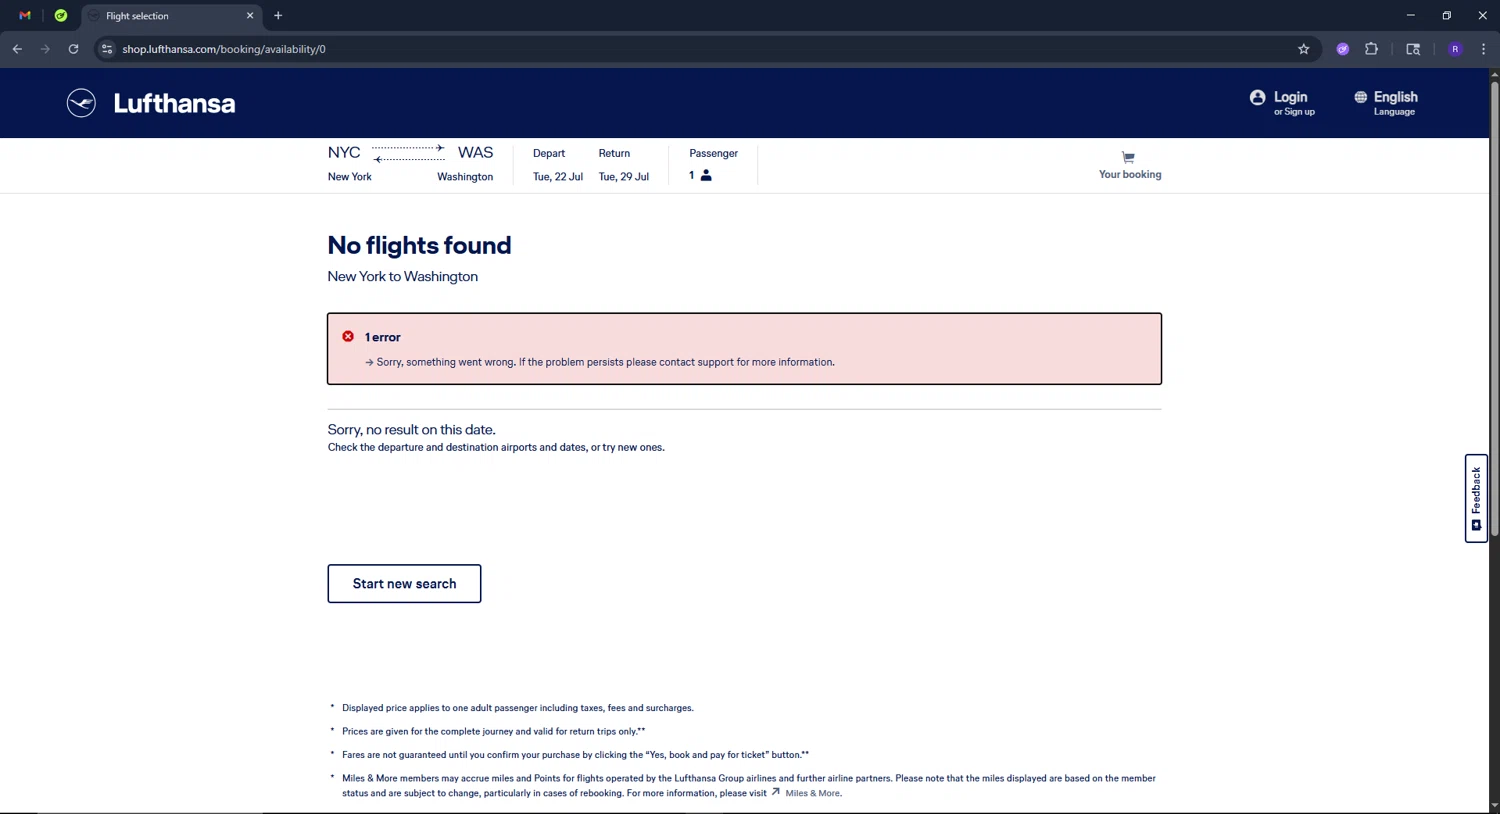Restore down the browser window
Viewport: 1500px width, 814px height.
click(x=1446, y=16)
